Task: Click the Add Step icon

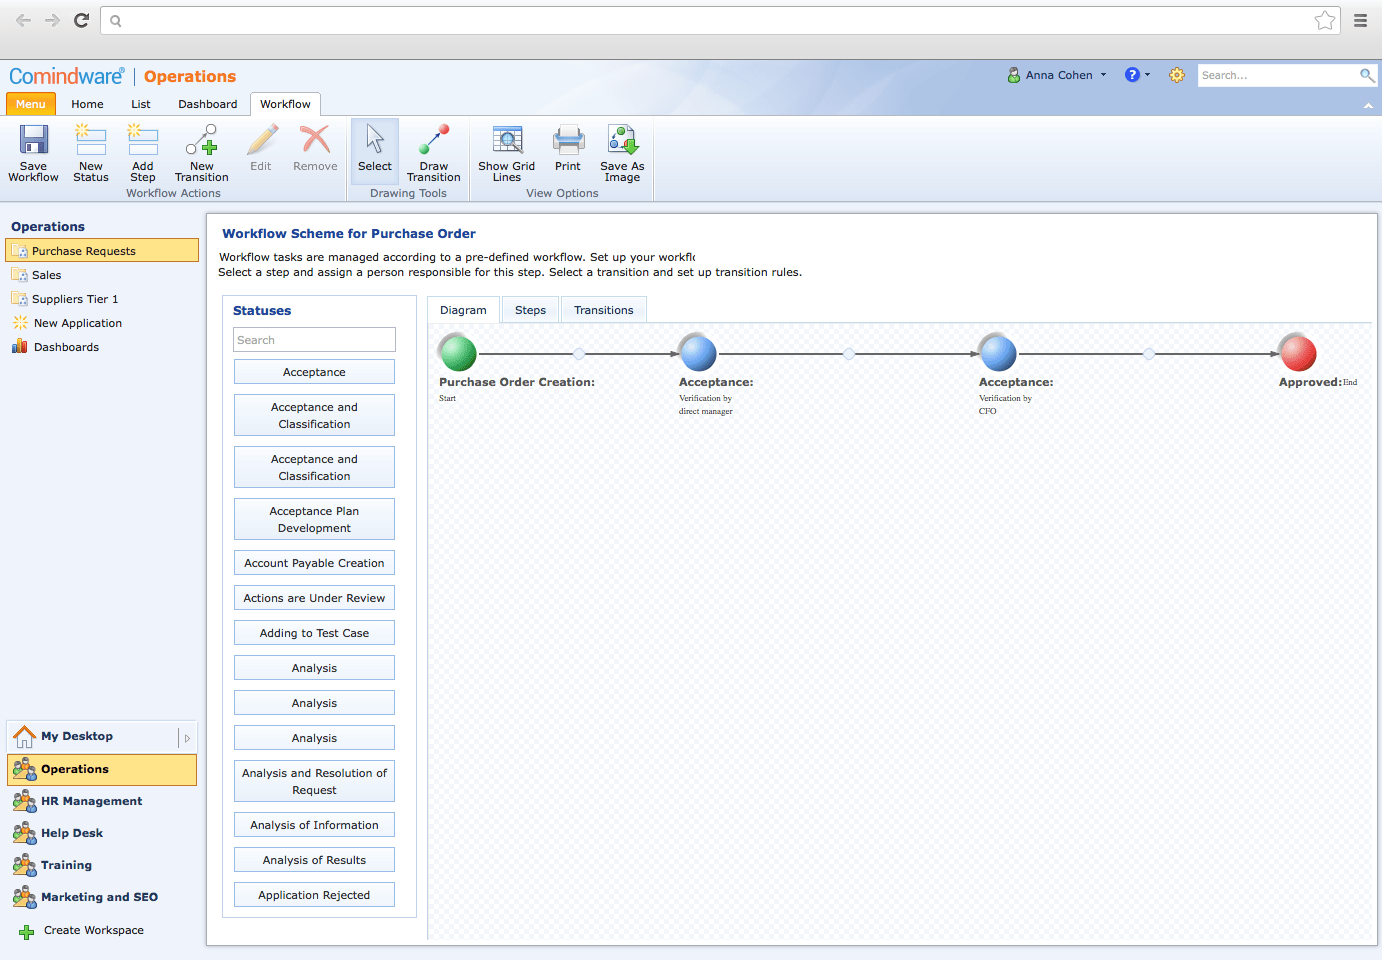Action: 142,152
